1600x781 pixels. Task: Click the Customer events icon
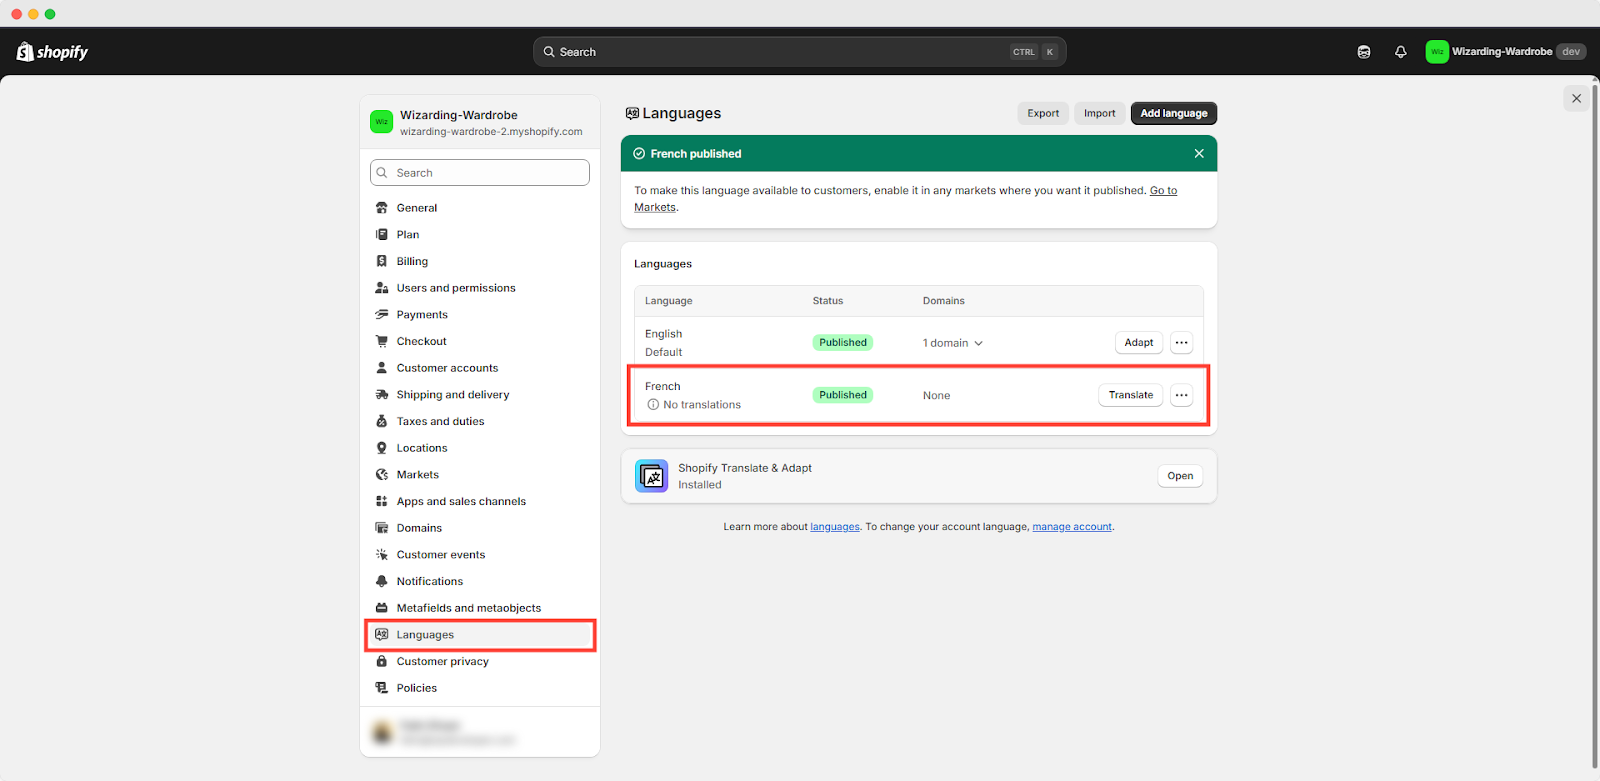[x=382, y=555]
